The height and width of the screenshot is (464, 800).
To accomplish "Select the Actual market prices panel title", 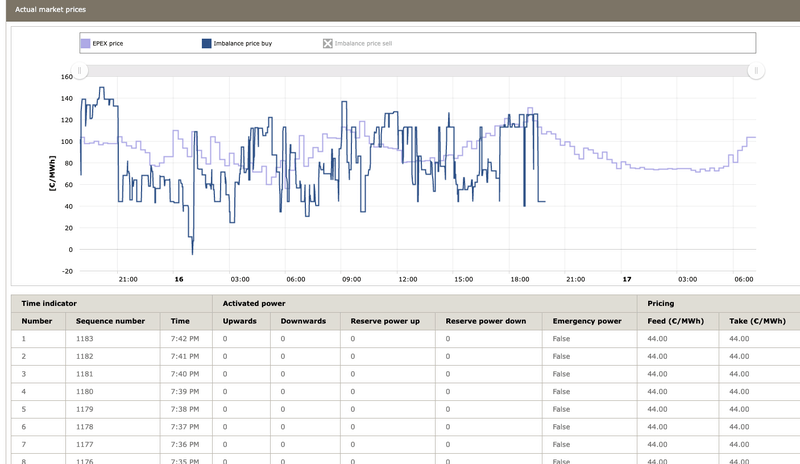I will (48, 8).
